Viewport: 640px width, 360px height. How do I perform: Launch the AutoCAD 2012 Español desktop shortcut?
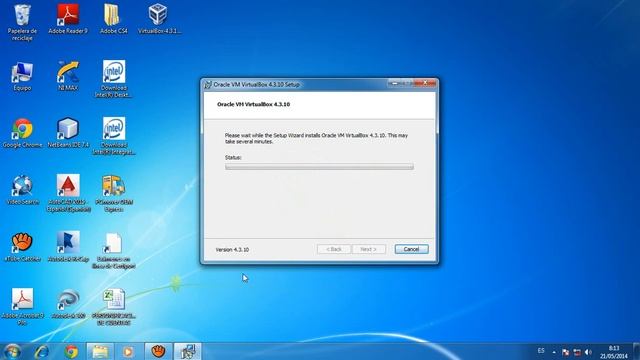click(68, 193)
